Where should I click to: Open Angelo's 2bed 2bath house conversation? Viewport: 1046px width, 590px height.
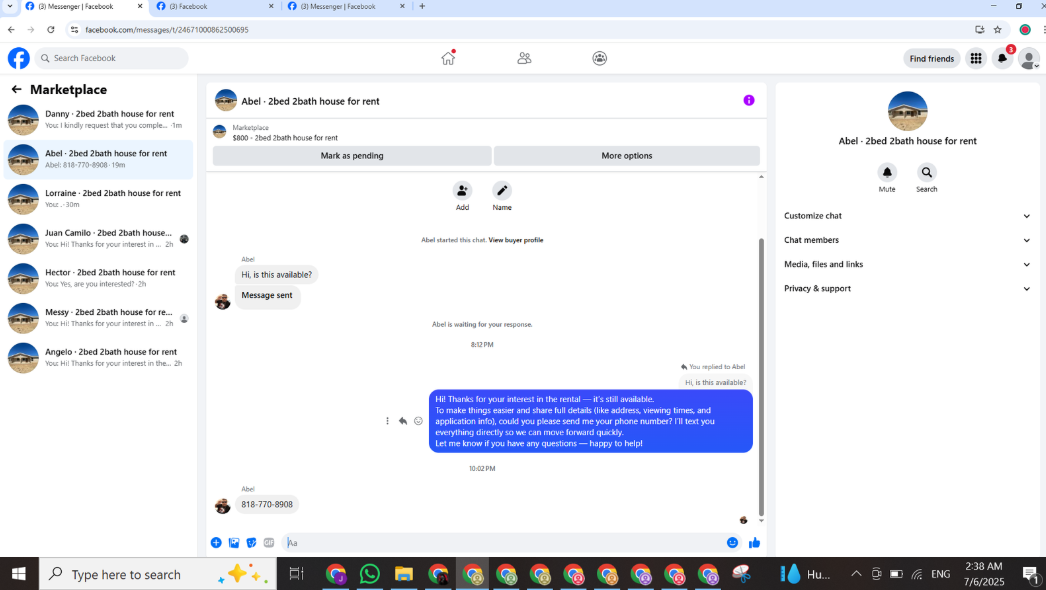tap(99, 358)
